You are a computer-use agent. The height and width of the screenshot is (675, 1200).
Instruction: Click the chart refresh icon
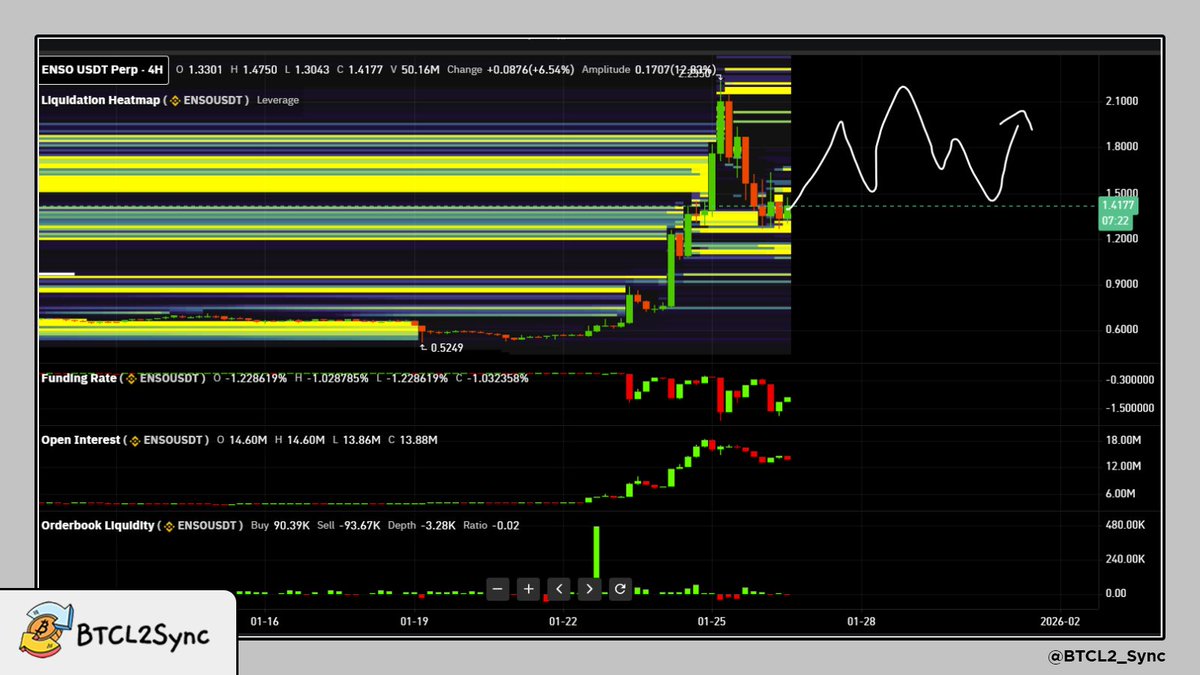[x=620, y=589]
